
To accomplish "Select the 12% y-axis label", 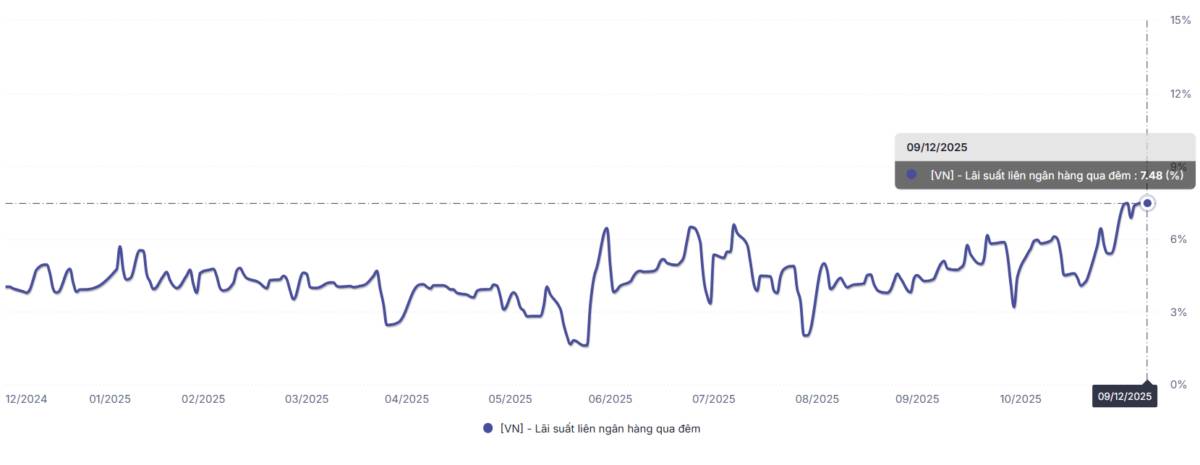I will (1180, 94).
